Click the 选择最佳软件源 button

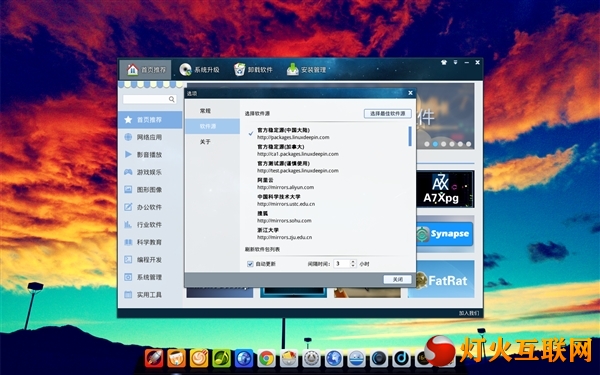tap(388, 114)
